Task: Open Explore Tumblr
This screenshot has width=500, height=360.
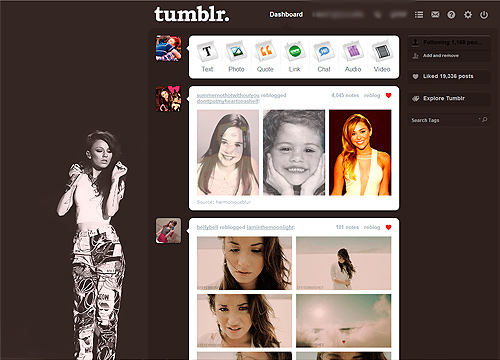Action: tap(449, 98)
